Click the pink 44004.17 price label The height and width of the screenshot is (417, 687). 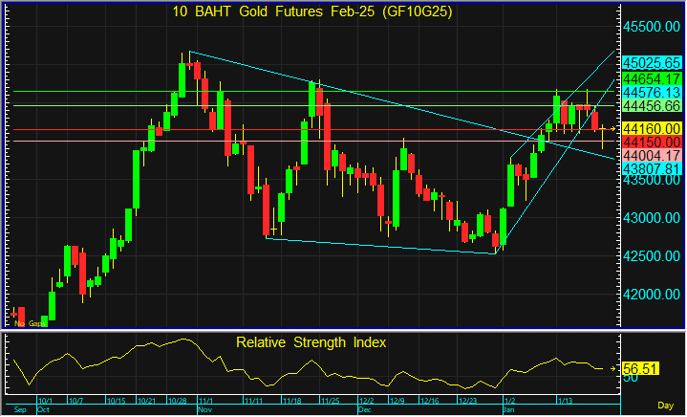coord(651,156)
